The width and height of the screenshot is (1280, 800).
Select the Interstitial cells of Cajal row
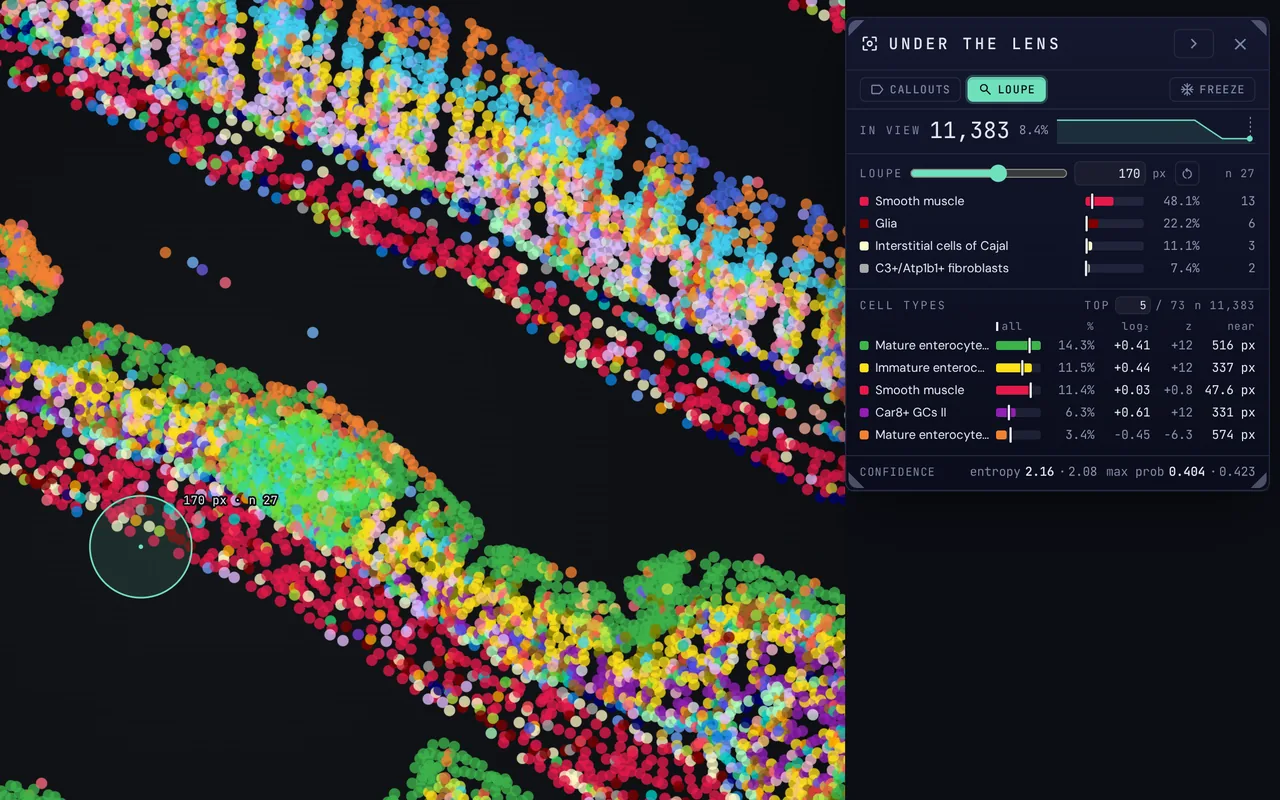pyautogui.click(x=1057, y=246)
